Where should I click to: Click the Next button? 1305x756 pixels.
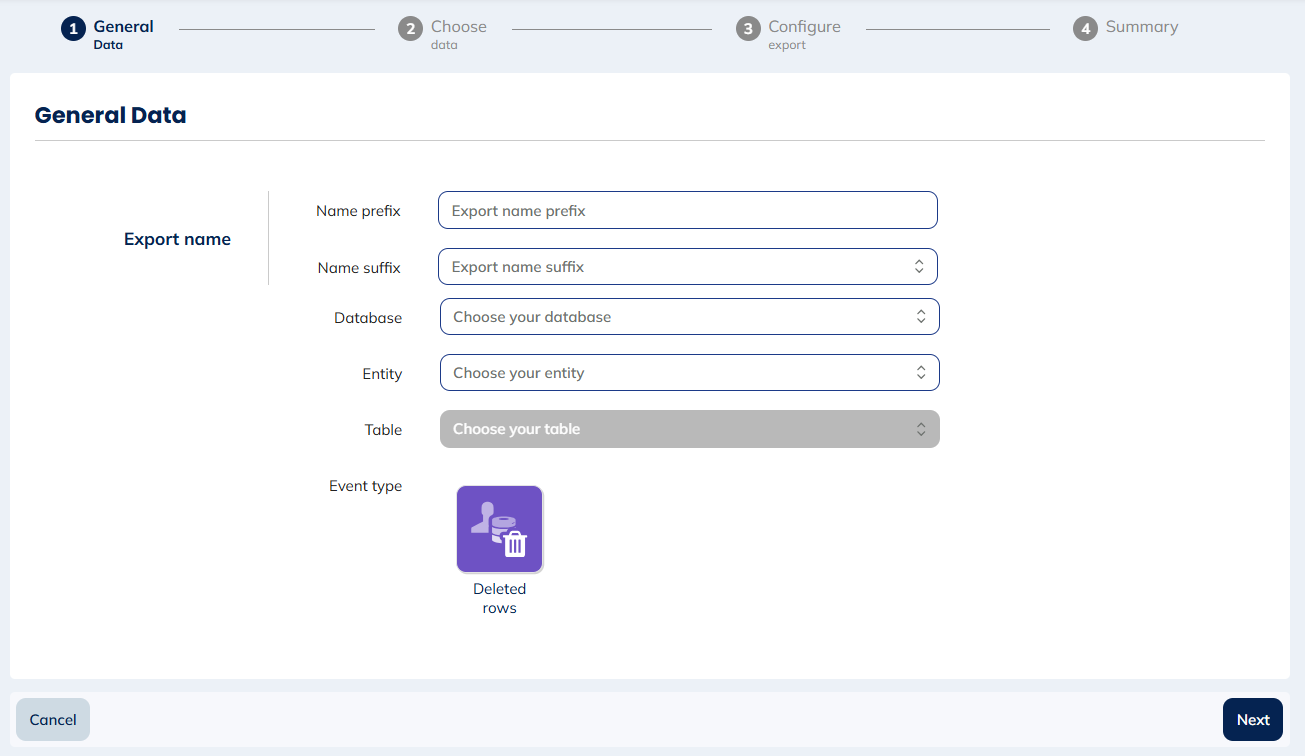click(1252, 720)
